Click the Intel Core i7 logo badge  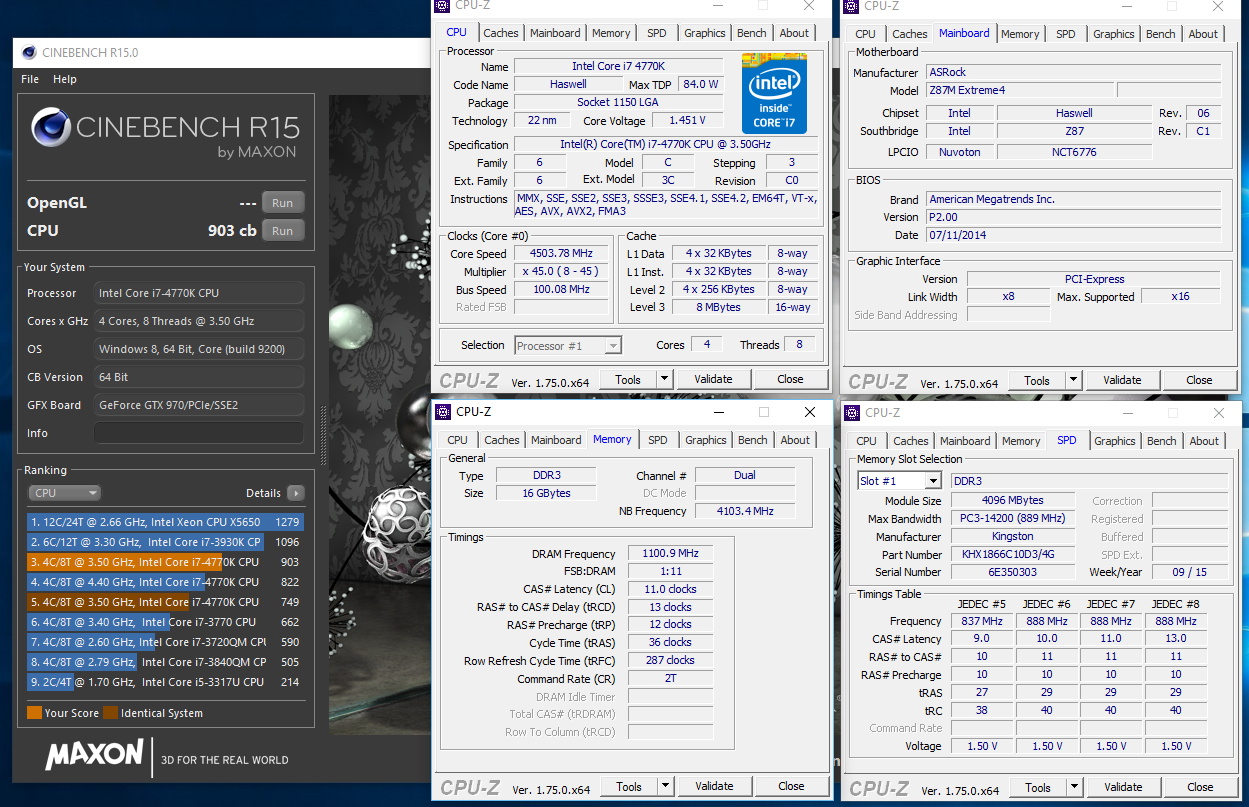pos(774,93)
